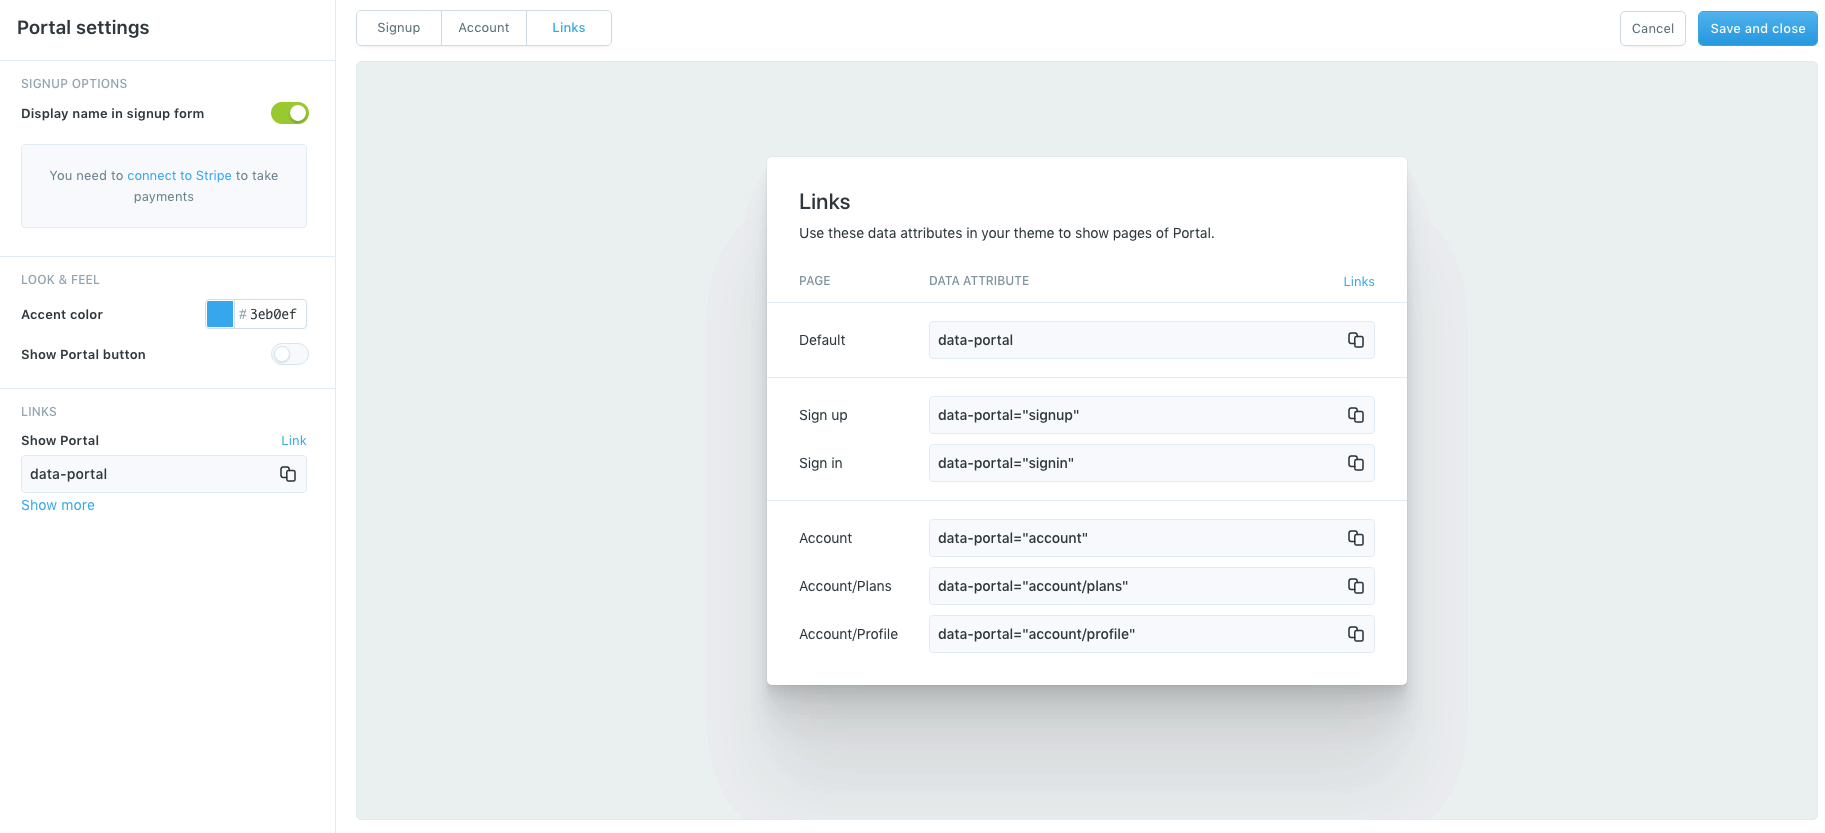Toggle Display name in signup form

tap(290, 113)
